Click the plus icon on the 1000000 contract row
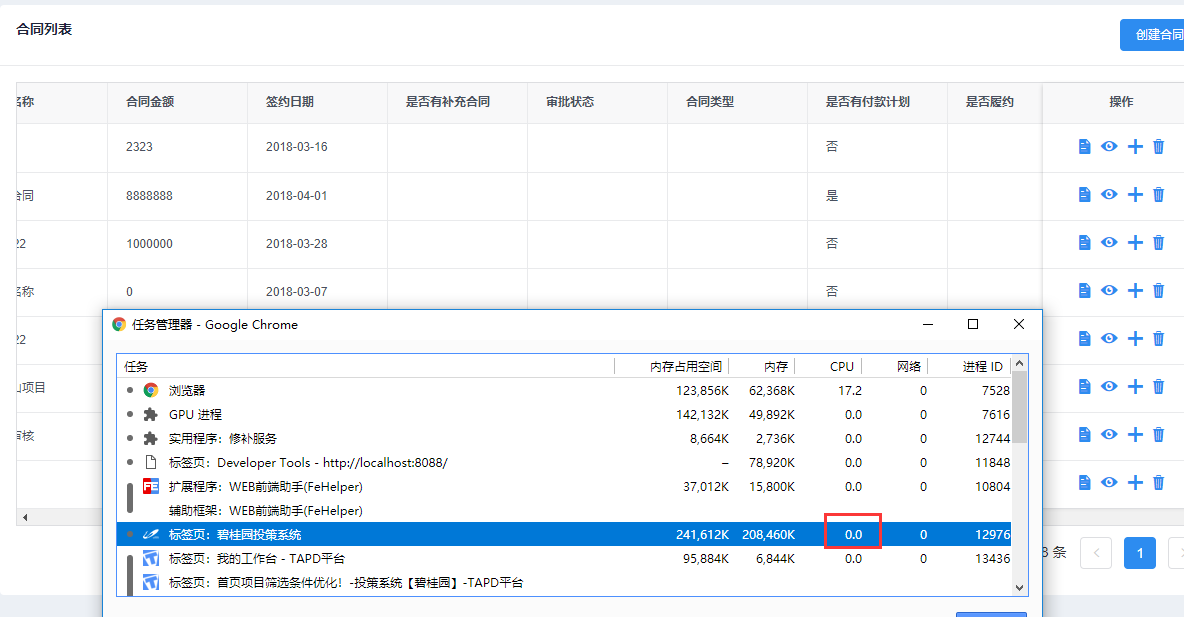Image resolution: width=1184 pixels, height=617 pixels. pos(1134,242)
